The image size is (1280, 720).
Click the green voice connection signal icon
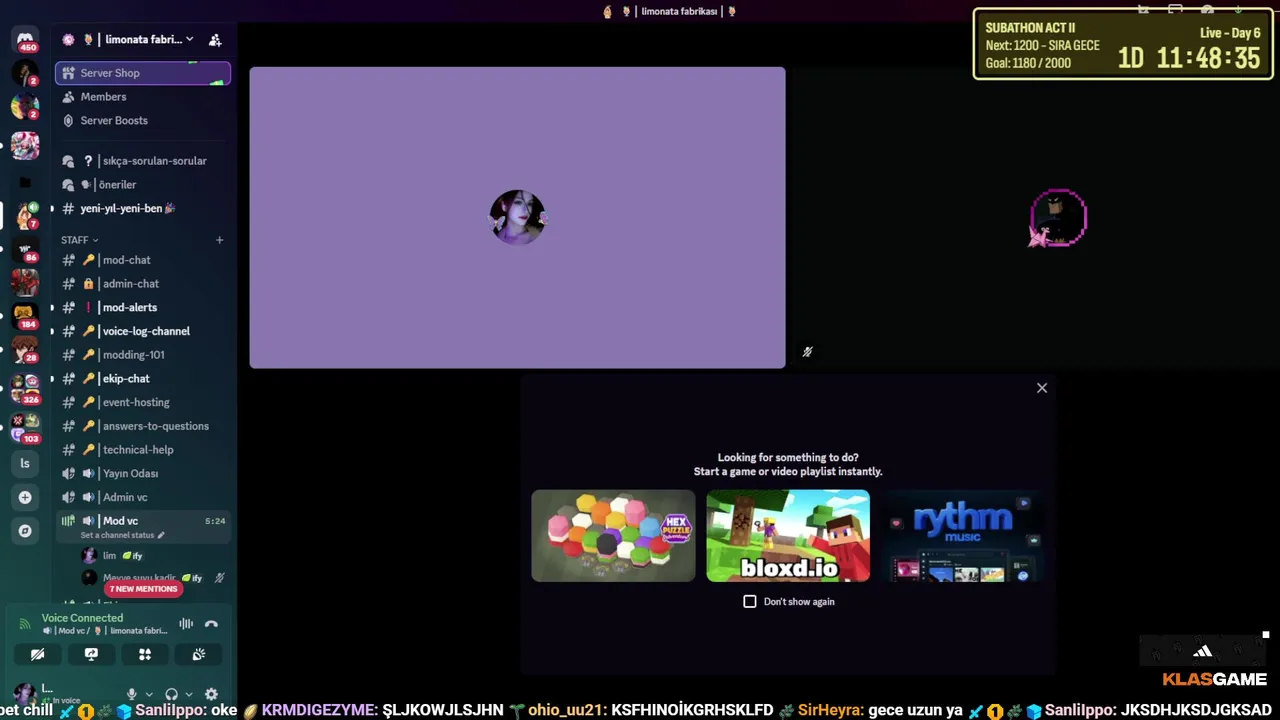pos(25,624)
